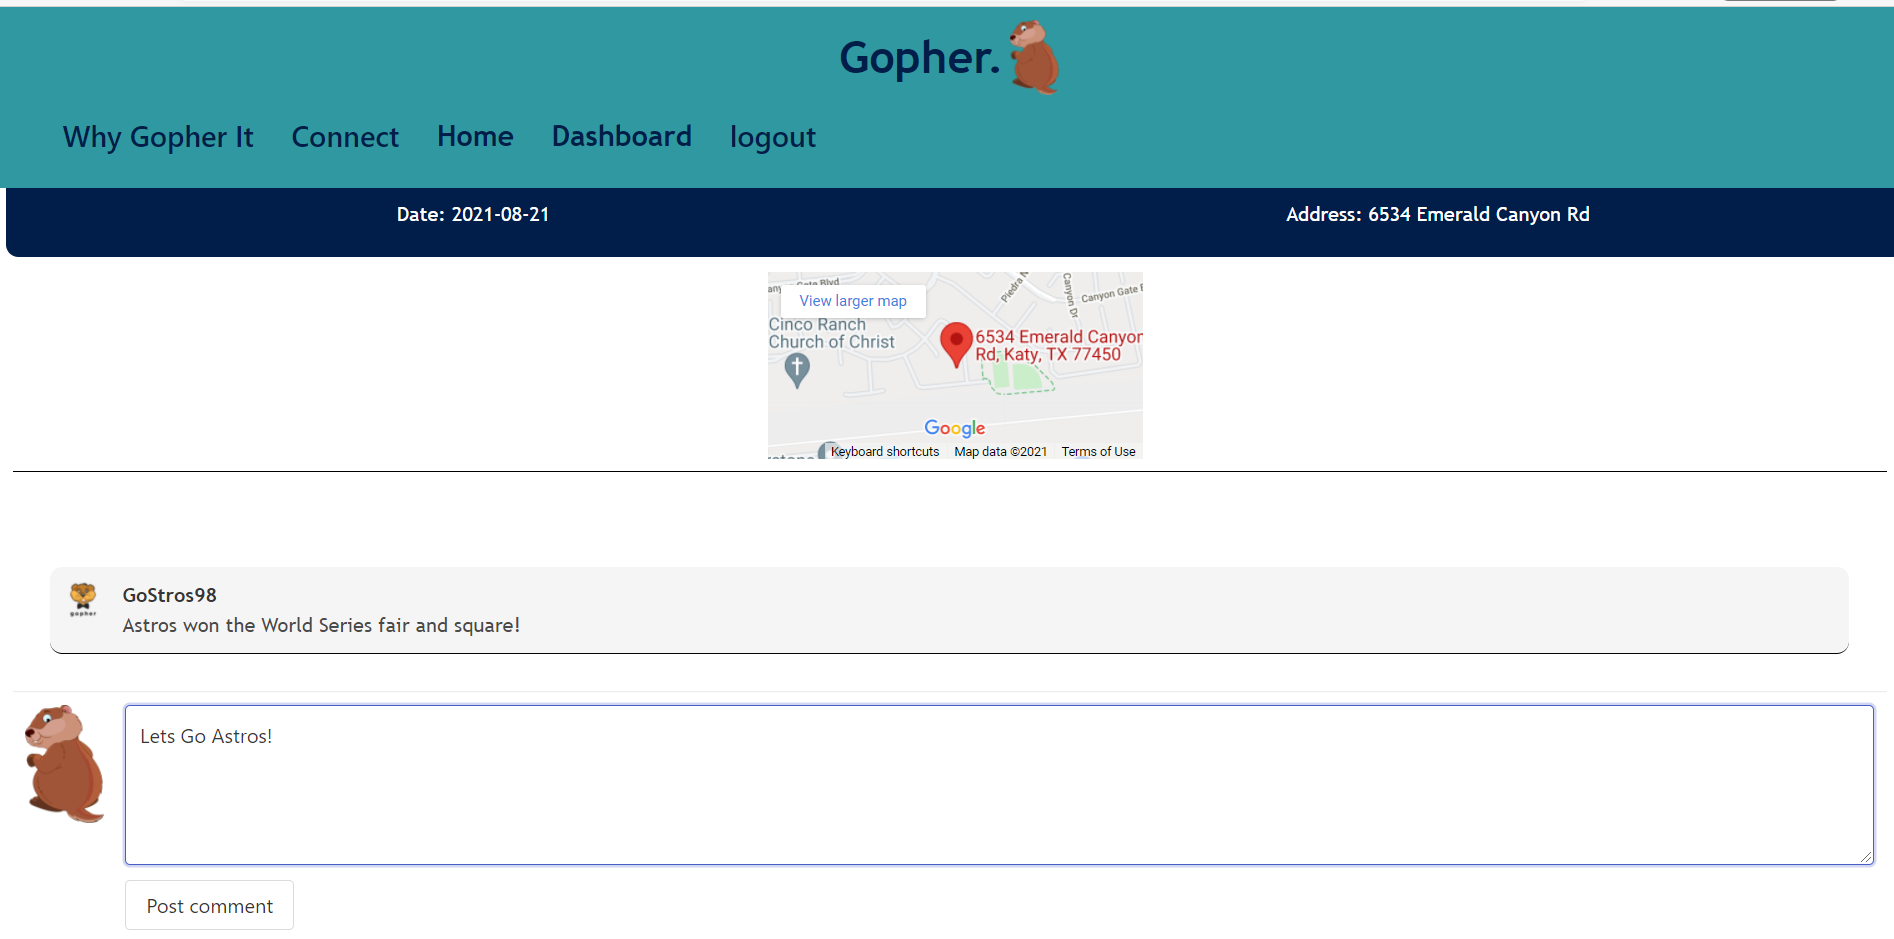The width and height of the screenshot is (1894, 939).
Task: Go to the Home page
Action: pos(475,136)
